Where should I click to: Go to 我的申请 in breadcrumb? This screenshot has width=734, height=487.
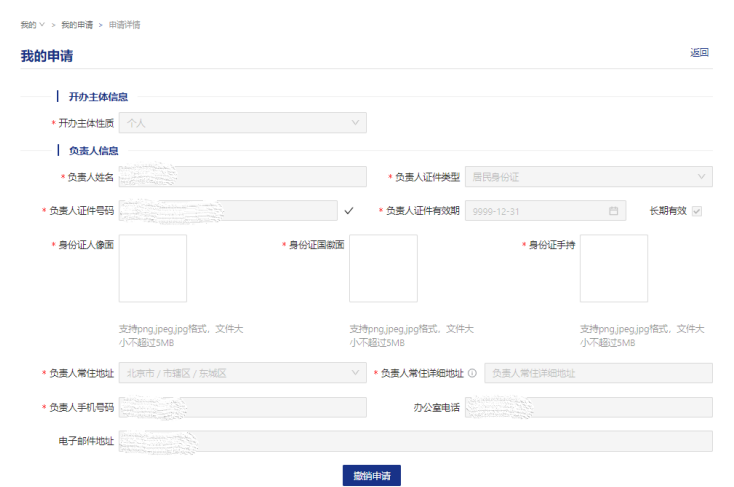pos(76,24)
